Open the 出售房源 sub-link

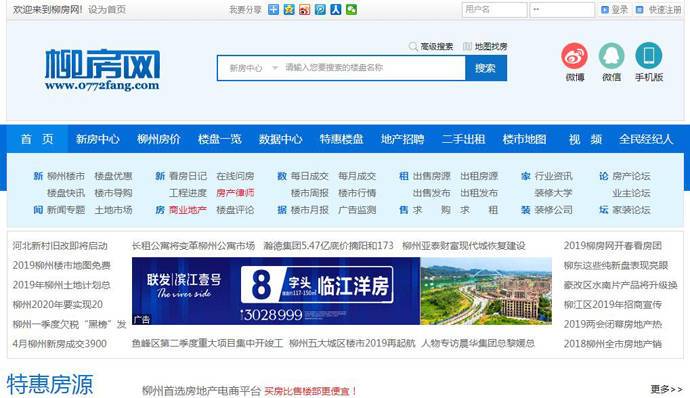(x=431, y=176)
